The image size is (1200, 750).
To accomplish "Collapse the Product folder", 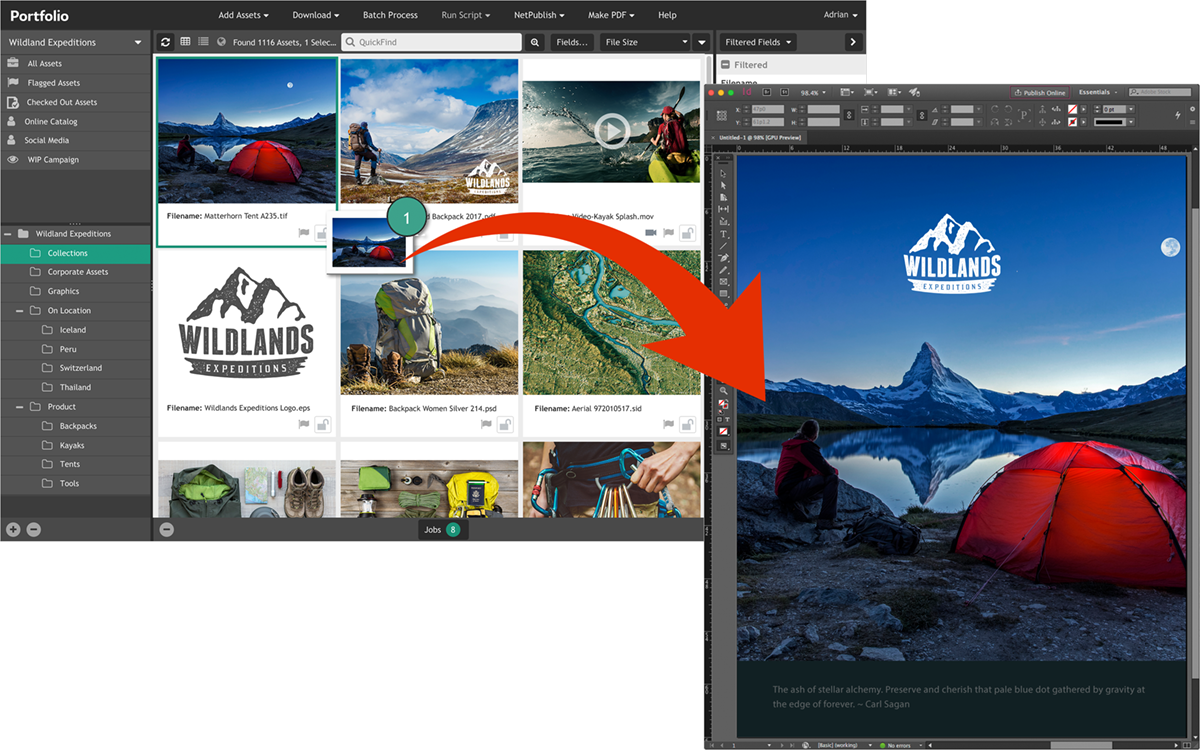I will point(21,406).
